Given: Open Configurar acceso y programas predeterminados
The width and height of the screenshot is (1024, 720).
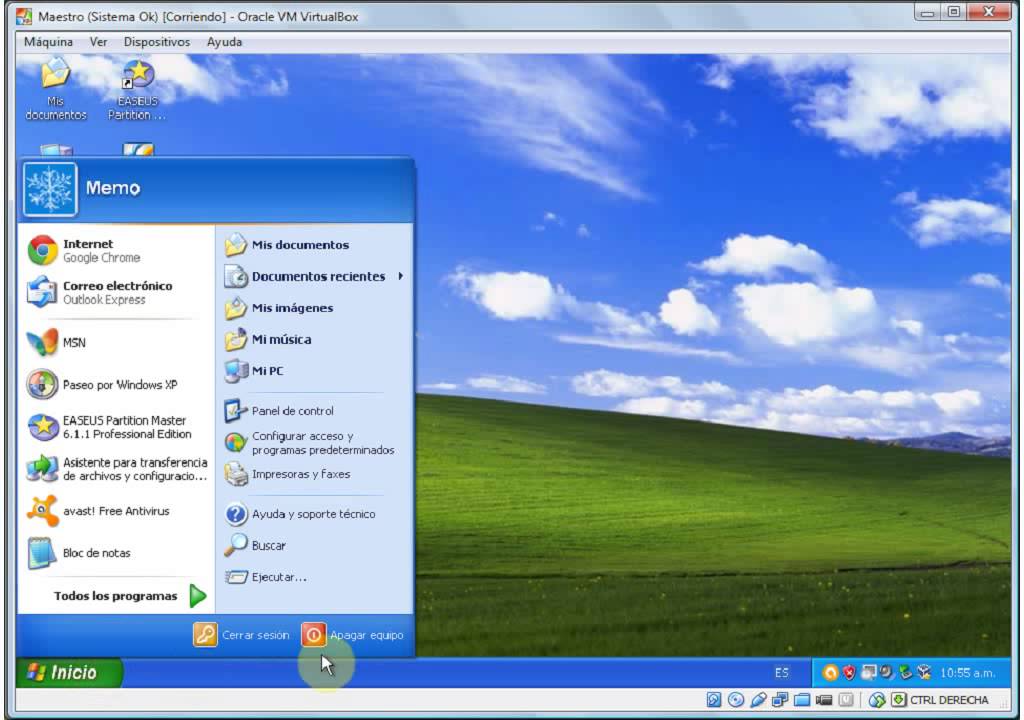Looking at the screenshot, I should point(315,443).
